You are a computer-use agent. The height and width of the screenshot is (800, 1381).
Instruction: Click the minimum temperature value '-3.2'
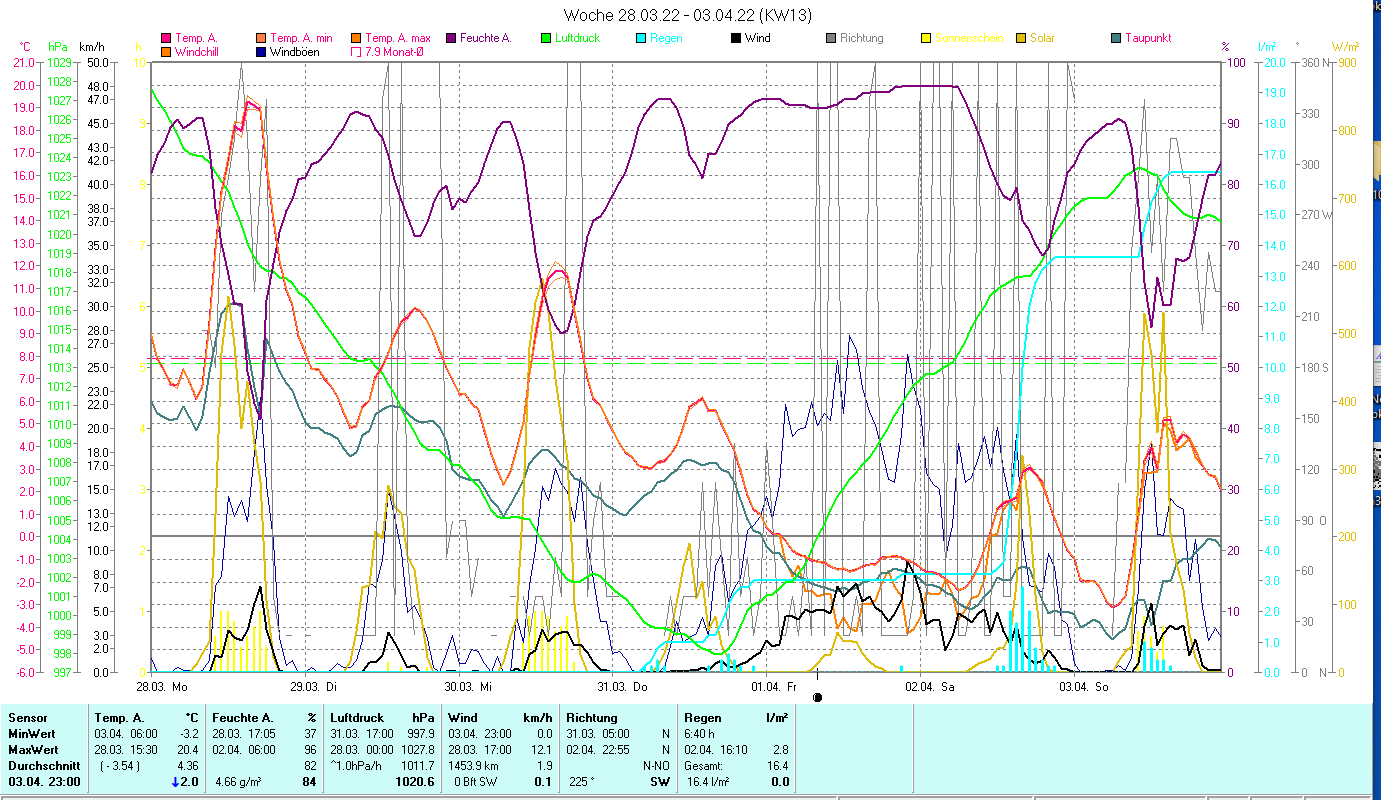188,733
